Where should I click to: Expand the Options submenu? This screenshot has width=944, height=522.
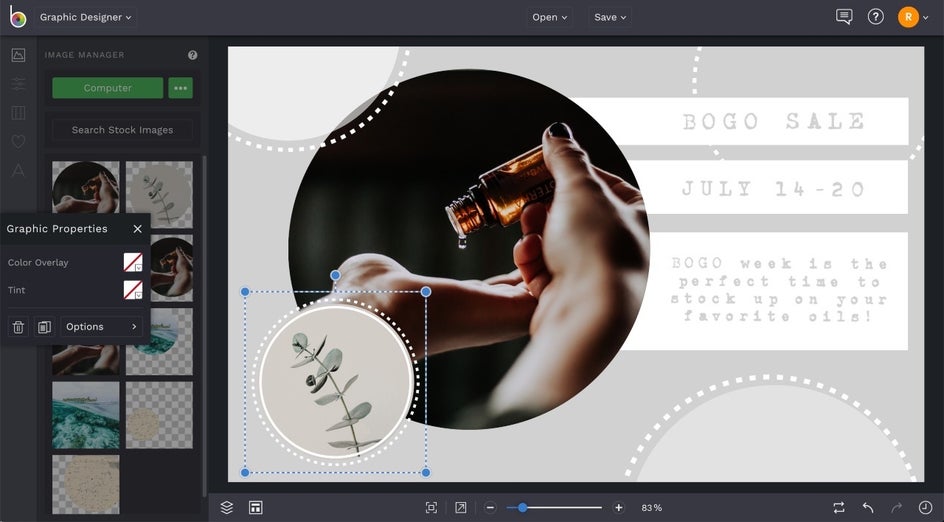pos(101,327)
